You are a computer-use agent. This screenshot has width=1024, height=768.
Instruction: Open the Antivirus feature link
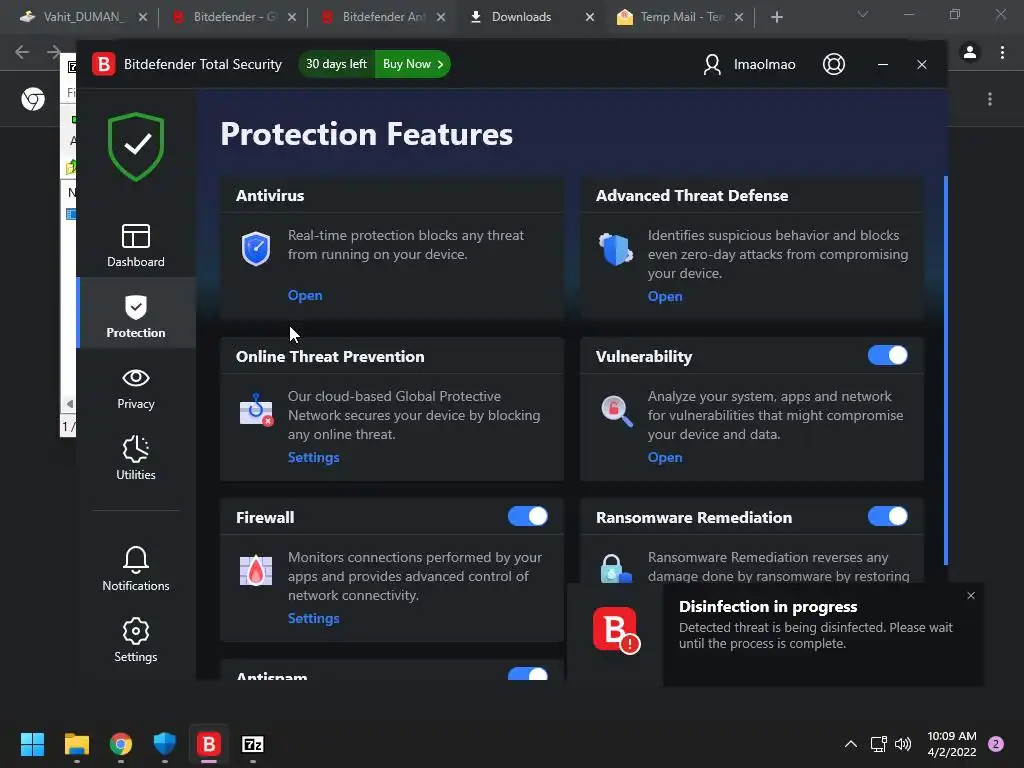click(x=305, y=295)
